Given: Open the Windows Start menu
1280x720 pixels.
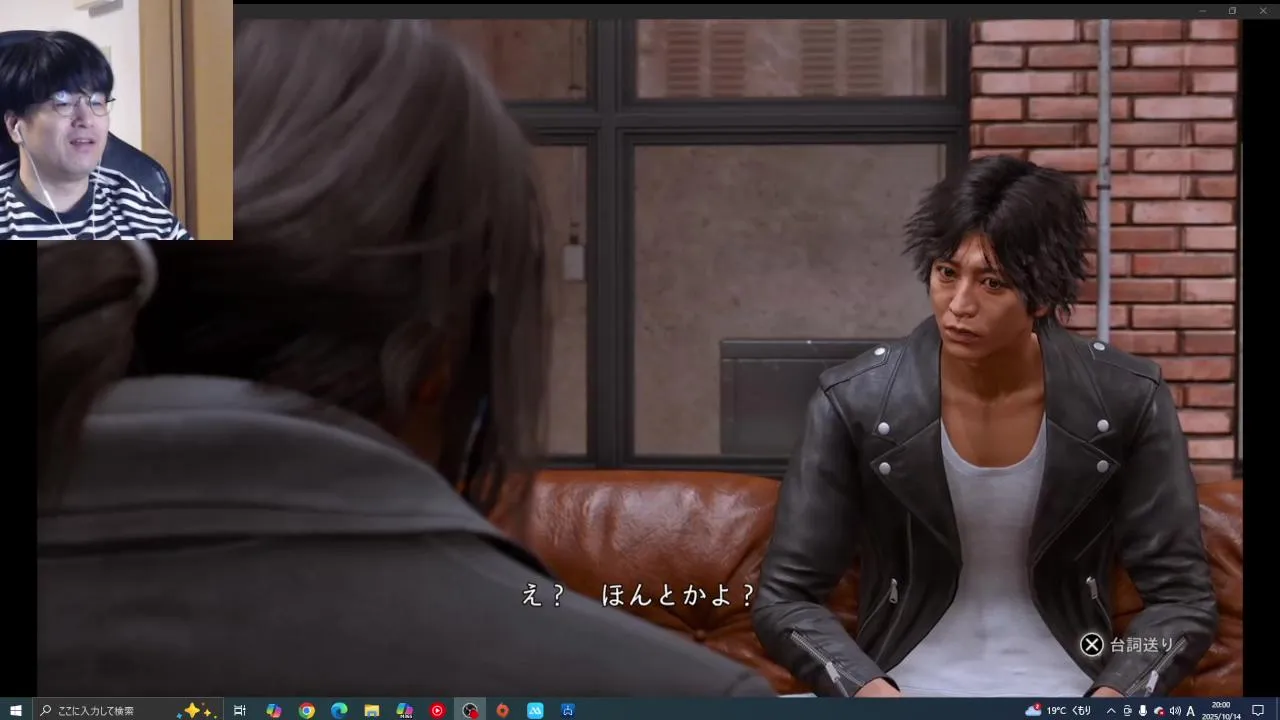Looking at the screenshot, I should point(16,710).
